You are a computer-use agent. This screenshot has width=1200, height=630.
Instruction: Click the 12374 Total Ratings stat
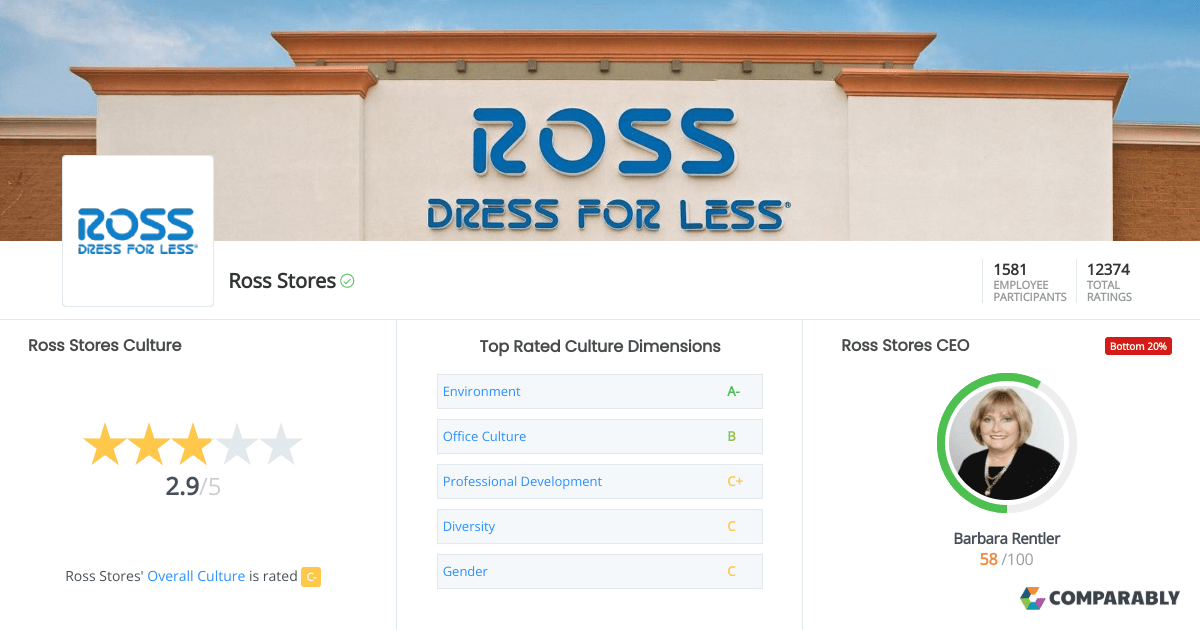coord(1109,282)
